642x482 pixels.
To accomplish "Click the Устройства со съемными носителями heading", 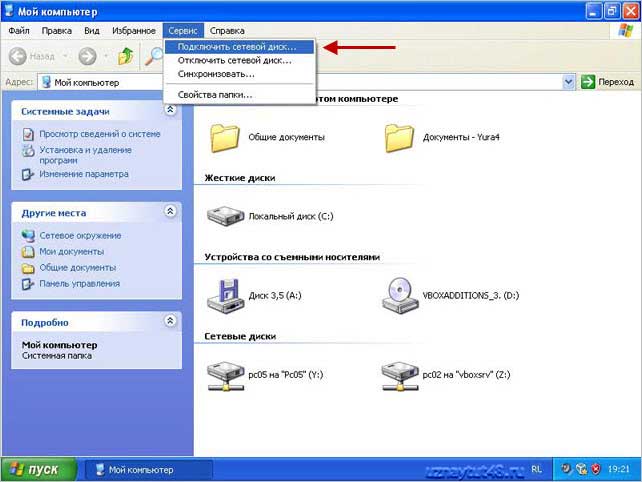I will pos(292,257).
